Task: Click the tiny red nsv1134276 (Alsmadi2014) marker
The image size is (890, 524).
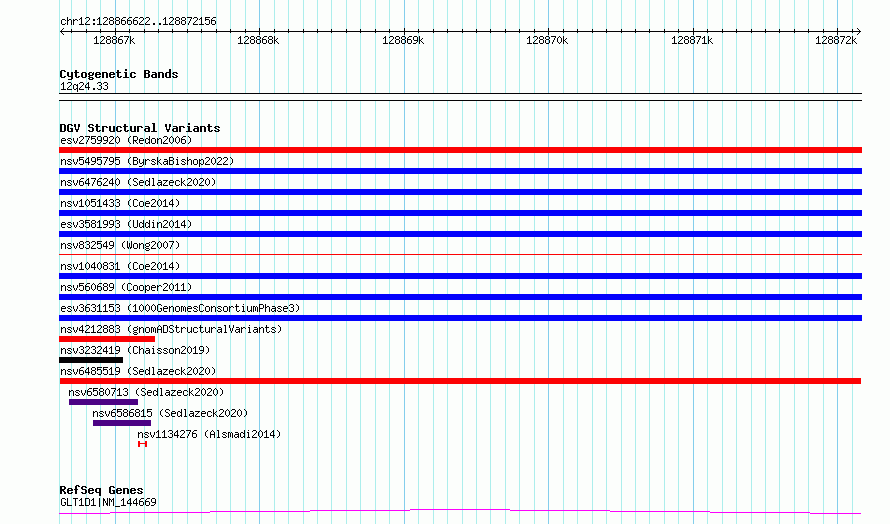Action: (x=142, y=444)
